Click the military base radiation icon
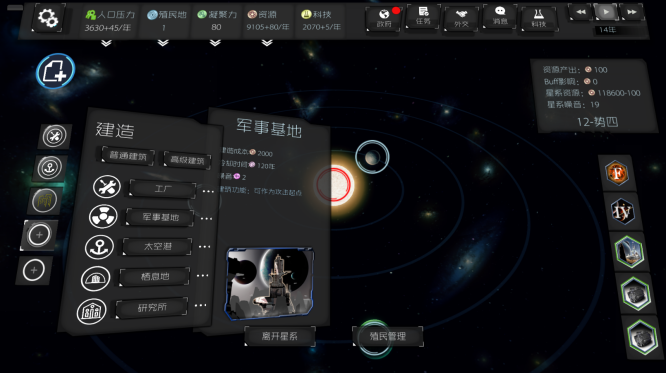This screenshot has height=373, width=667. pos(103,216)
